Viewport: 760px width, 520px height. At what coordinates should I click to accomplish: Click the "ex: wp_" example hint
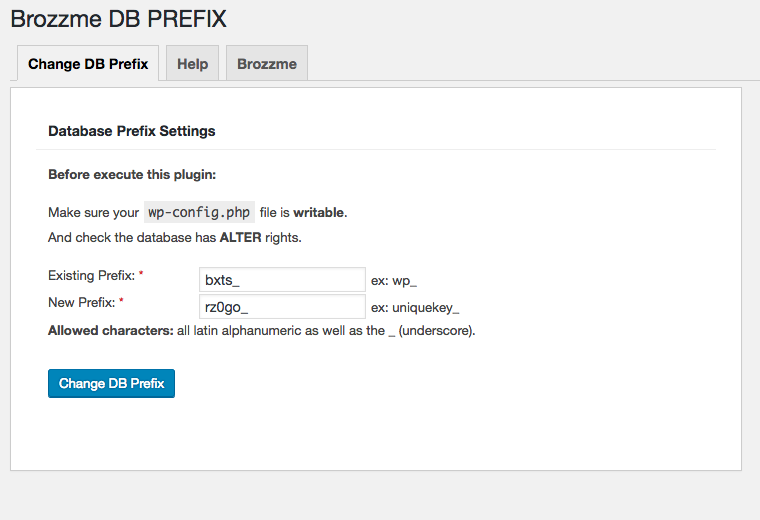coord(393,281)
